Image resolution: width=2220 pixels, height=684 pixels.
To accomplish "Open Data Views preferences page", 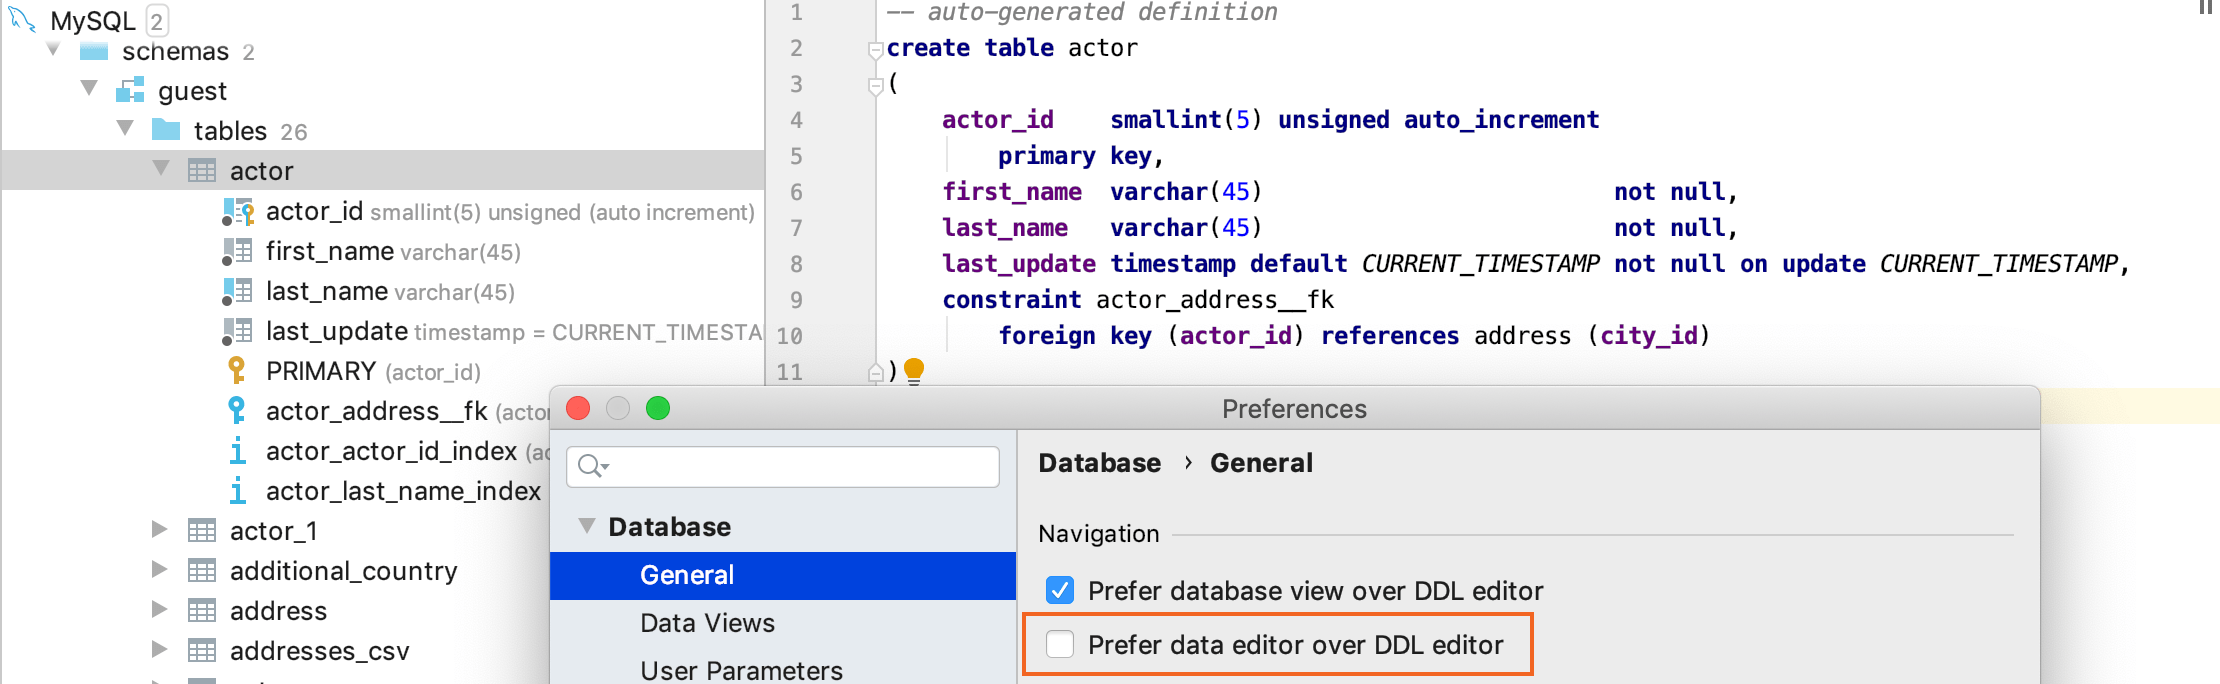I will pos(708,623).
